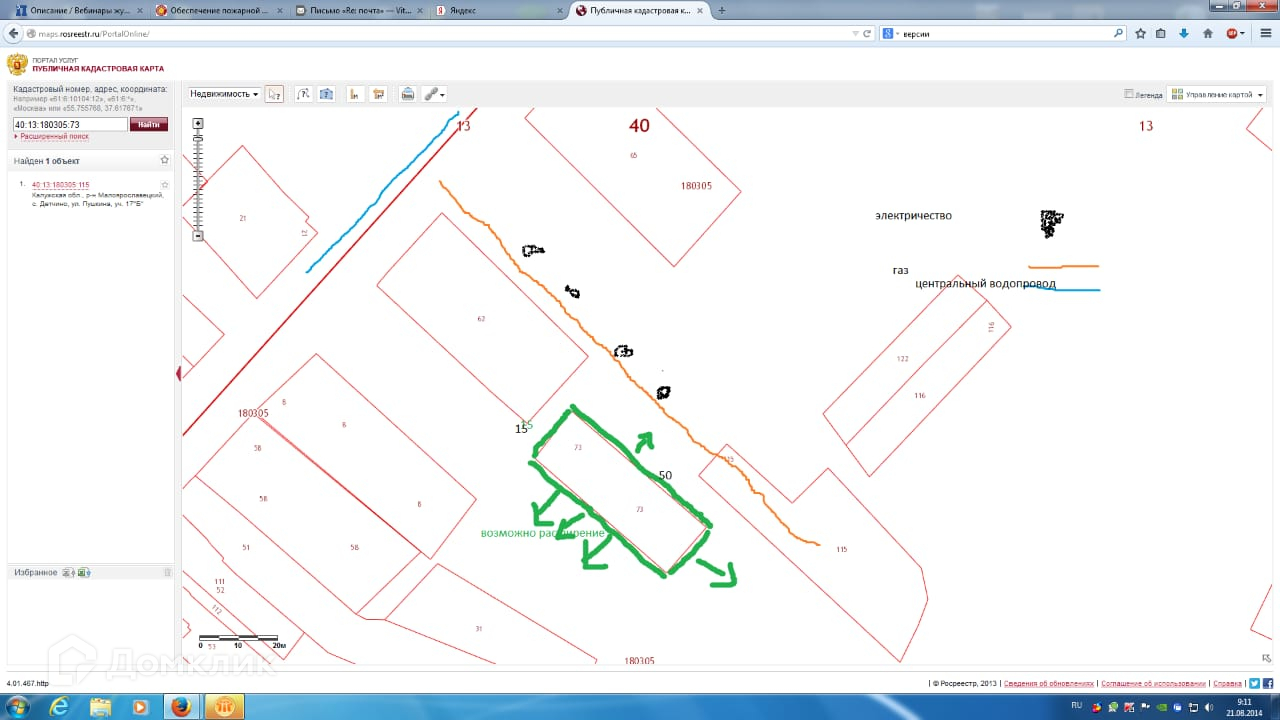Select the identify object cursor tool
Image resolution: width=1280 pixels, height=720 pixels.
pyautogui.click(x=274, y=94)
